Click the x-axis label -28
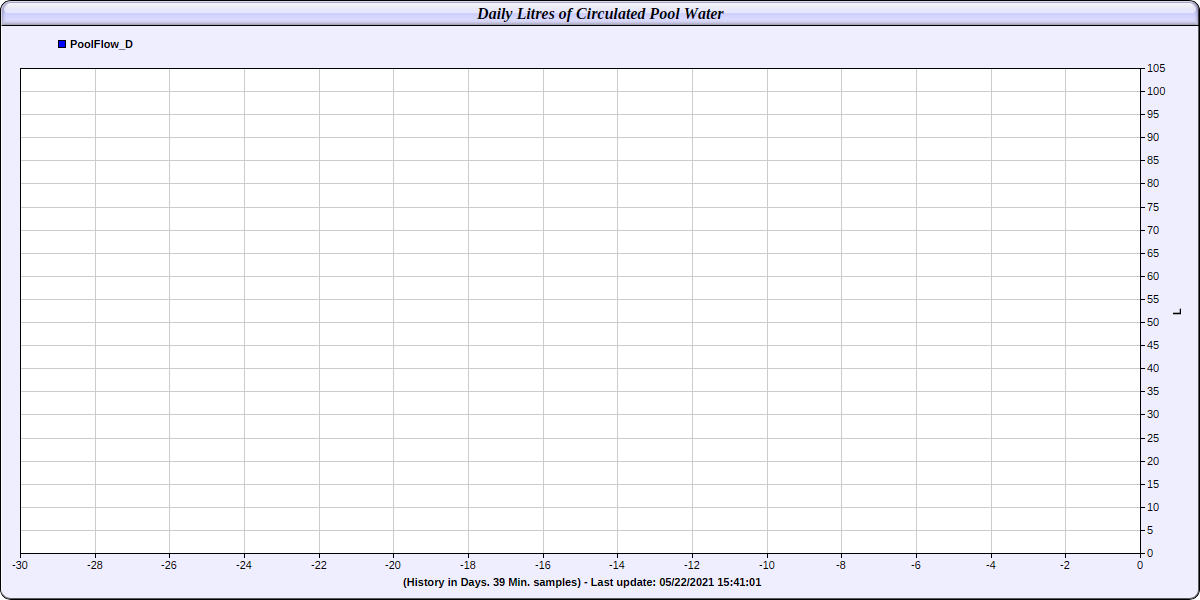Image resolution: width=1200 pixels, height=600 pixels. pos(95,565)
